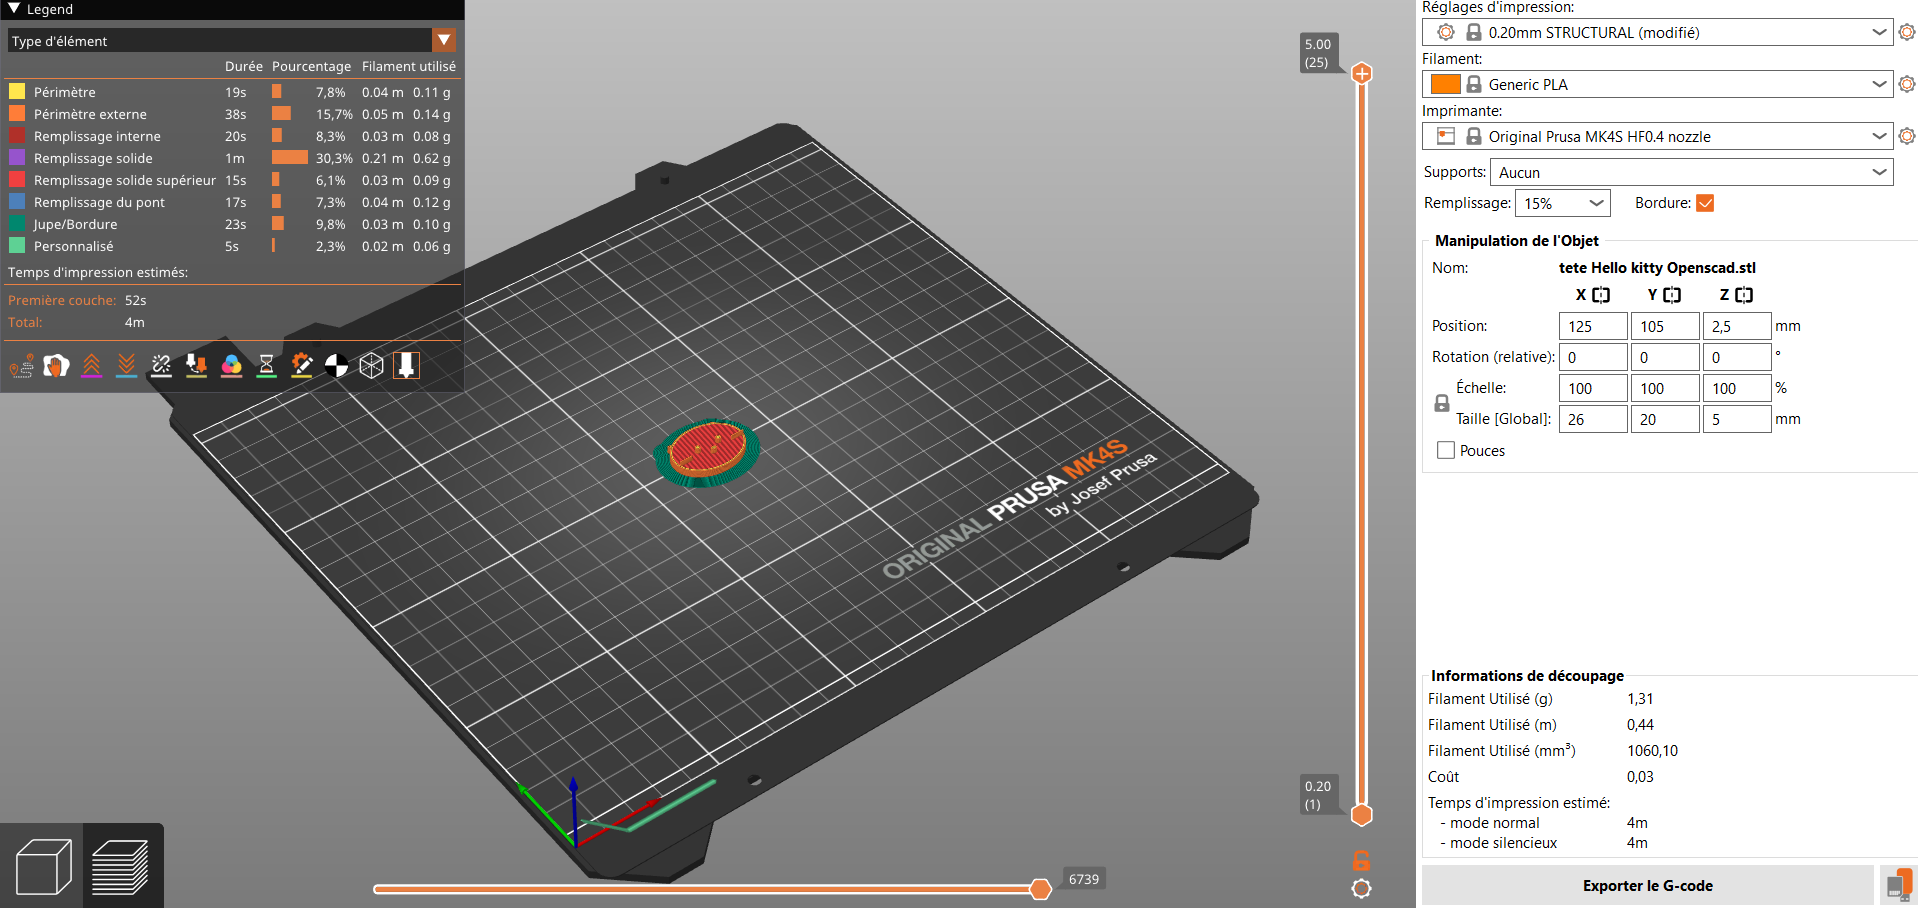Click the Exporter le G-code button
Viewport: 1918px width, 908px height.
1647,886
